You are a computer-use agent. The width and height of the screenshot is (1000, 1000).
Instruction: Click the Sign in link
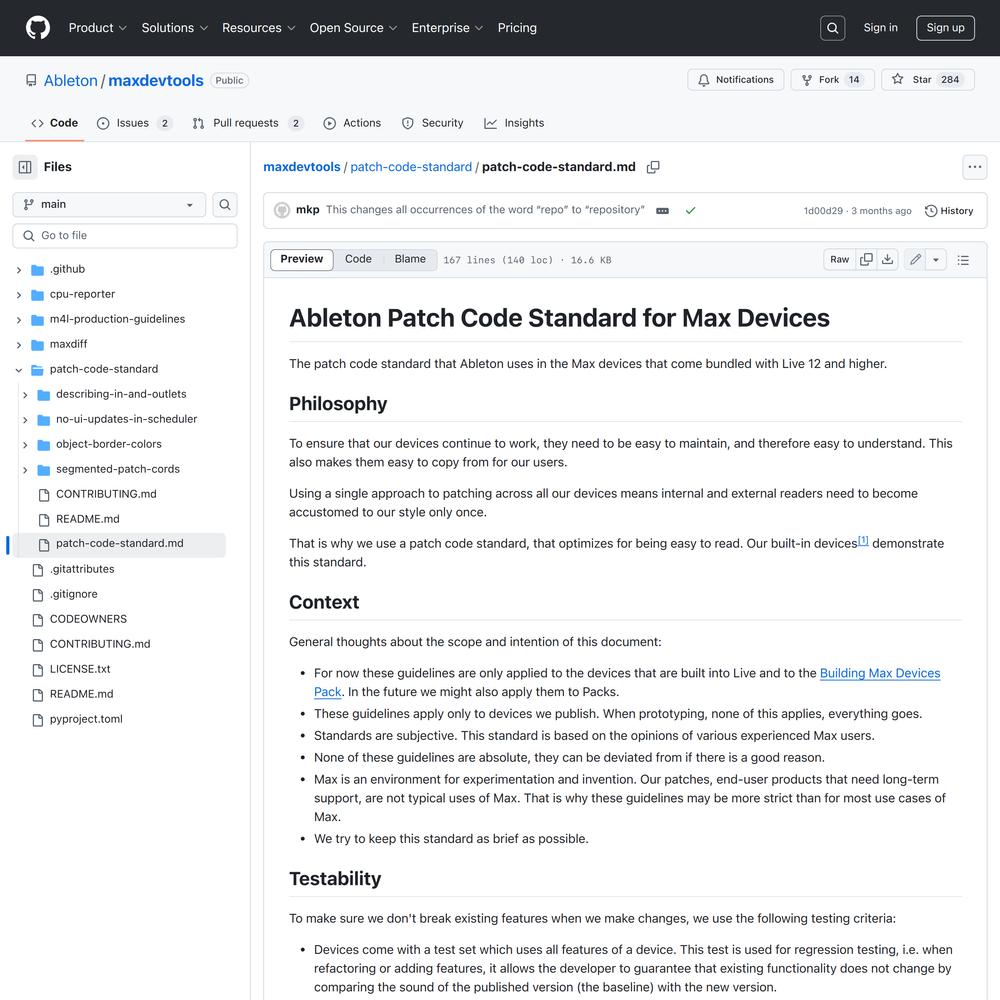880,28
